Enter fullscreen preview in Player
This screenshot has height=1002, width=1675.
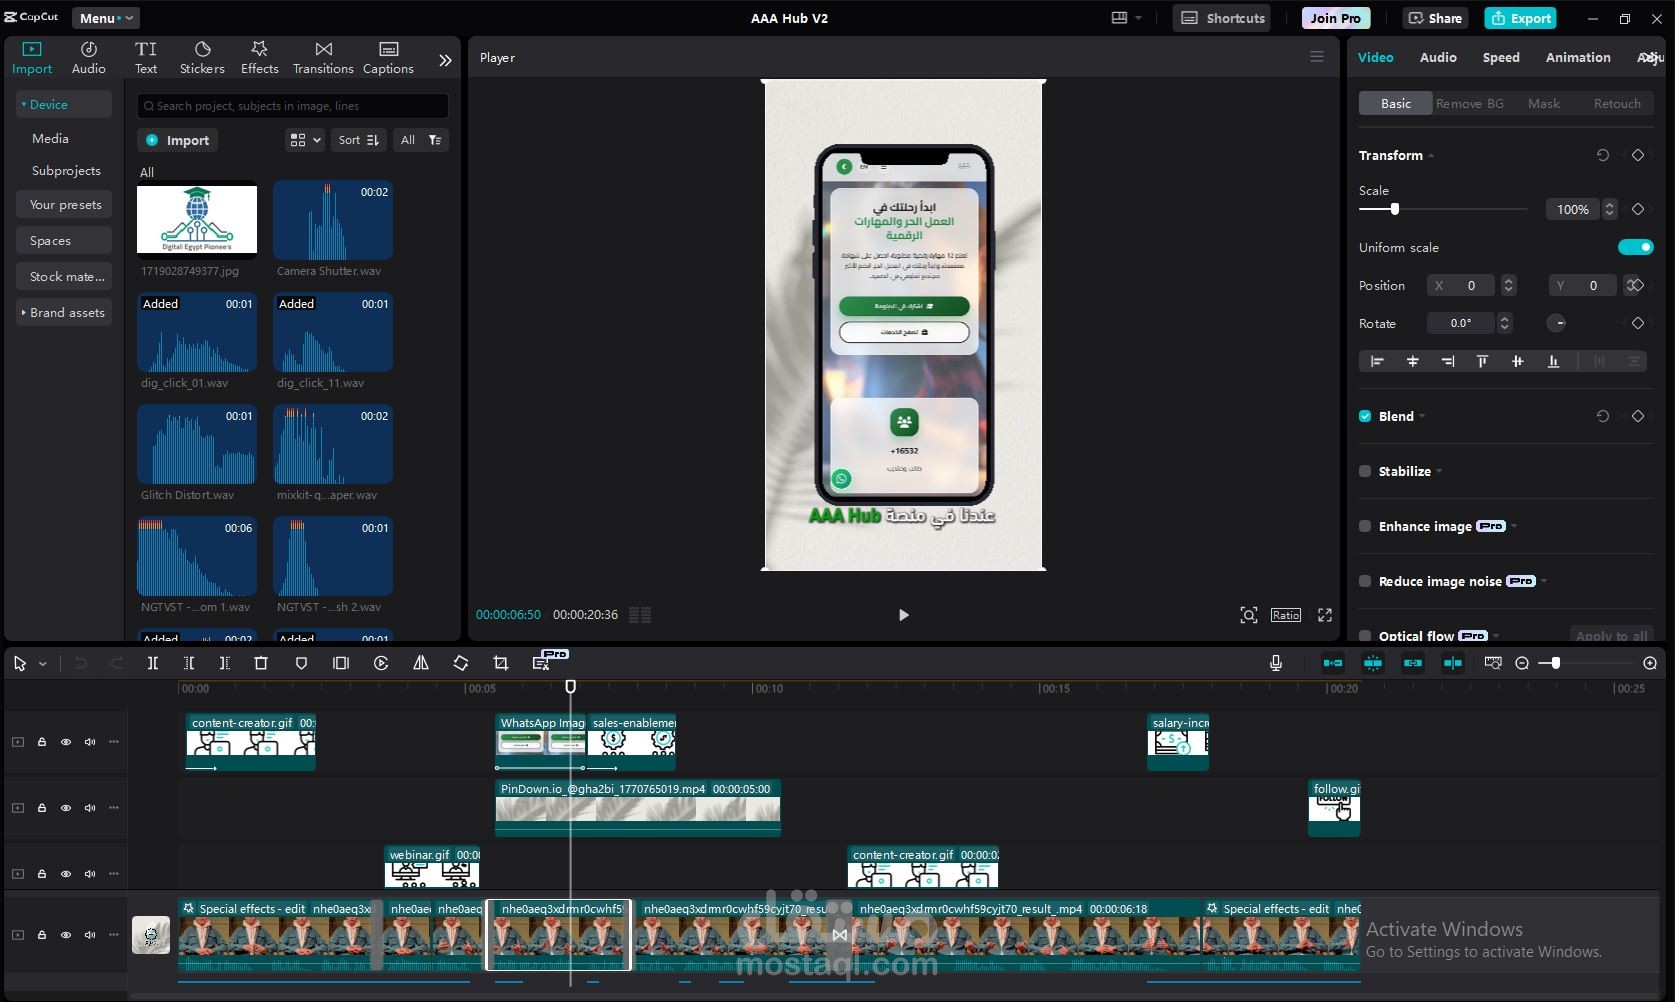pos(1325,615)
